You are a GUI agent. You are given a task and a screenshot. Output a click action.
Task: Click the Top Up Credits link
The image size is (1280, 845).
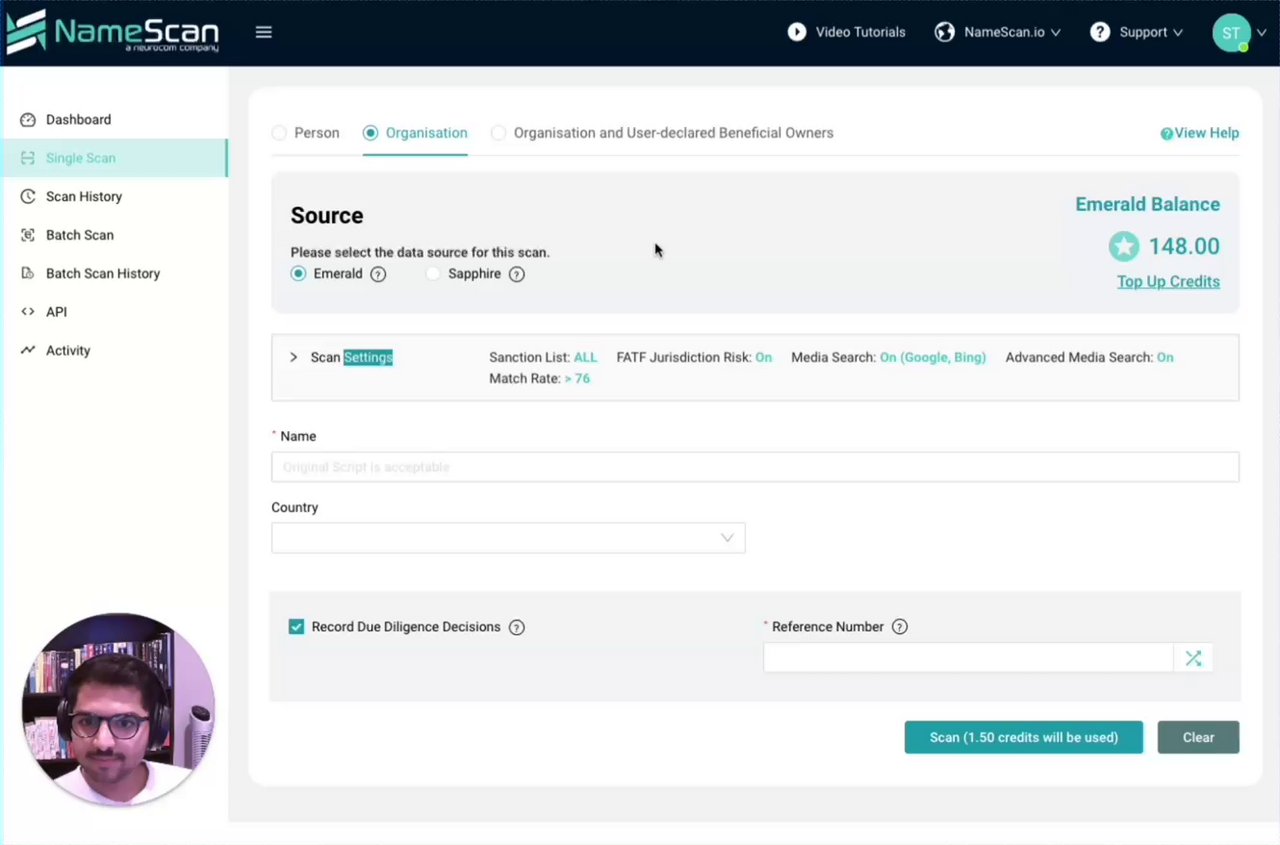pyautogui.click(x=1168, y=282)
